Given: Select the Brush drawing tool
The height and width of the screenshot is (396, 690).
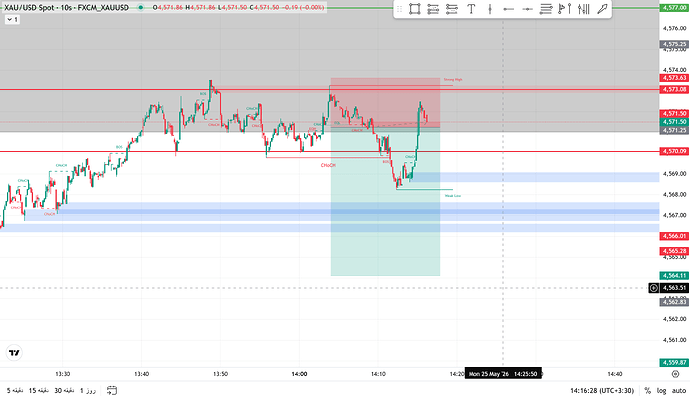Looking at the screenshot, I should [x=602, y=9].
